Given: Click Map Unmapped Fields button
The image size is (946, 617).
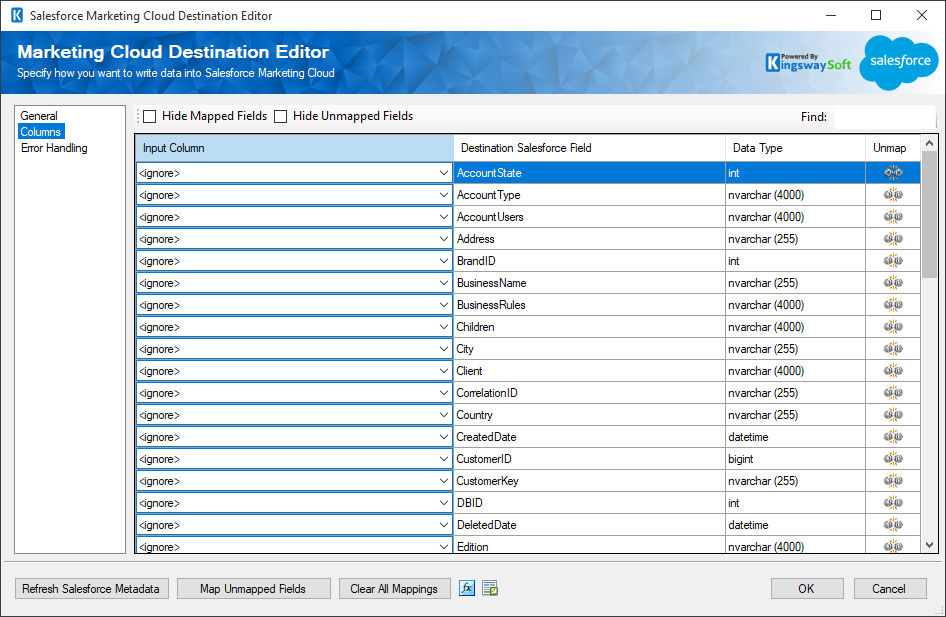Looking at the screenshot, I should pyautogui.click(x=253, y=589).
